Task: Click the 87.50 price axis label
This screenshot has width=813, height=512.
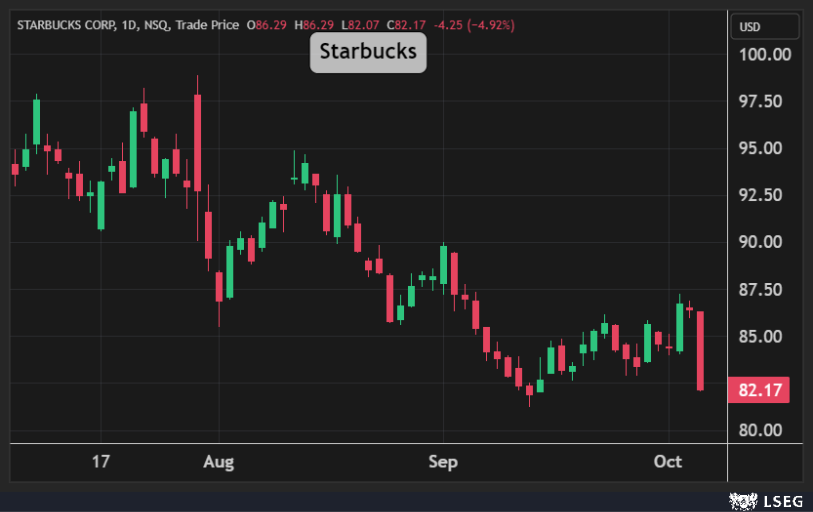Action: point(763,290)
